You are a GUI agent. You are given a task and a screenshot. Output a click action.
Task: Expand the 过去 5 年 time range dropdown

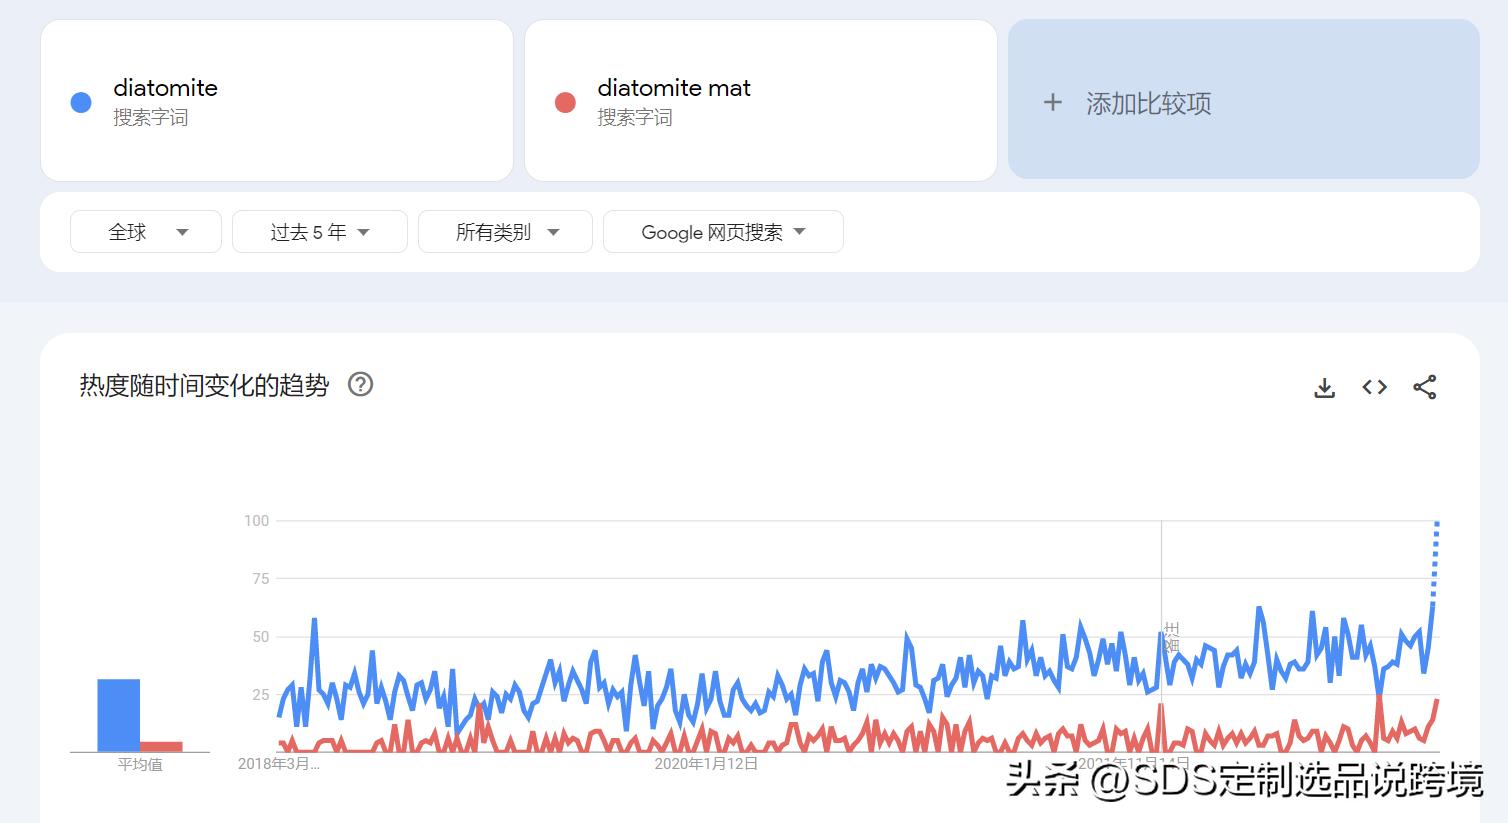click(x=319, y=232)
